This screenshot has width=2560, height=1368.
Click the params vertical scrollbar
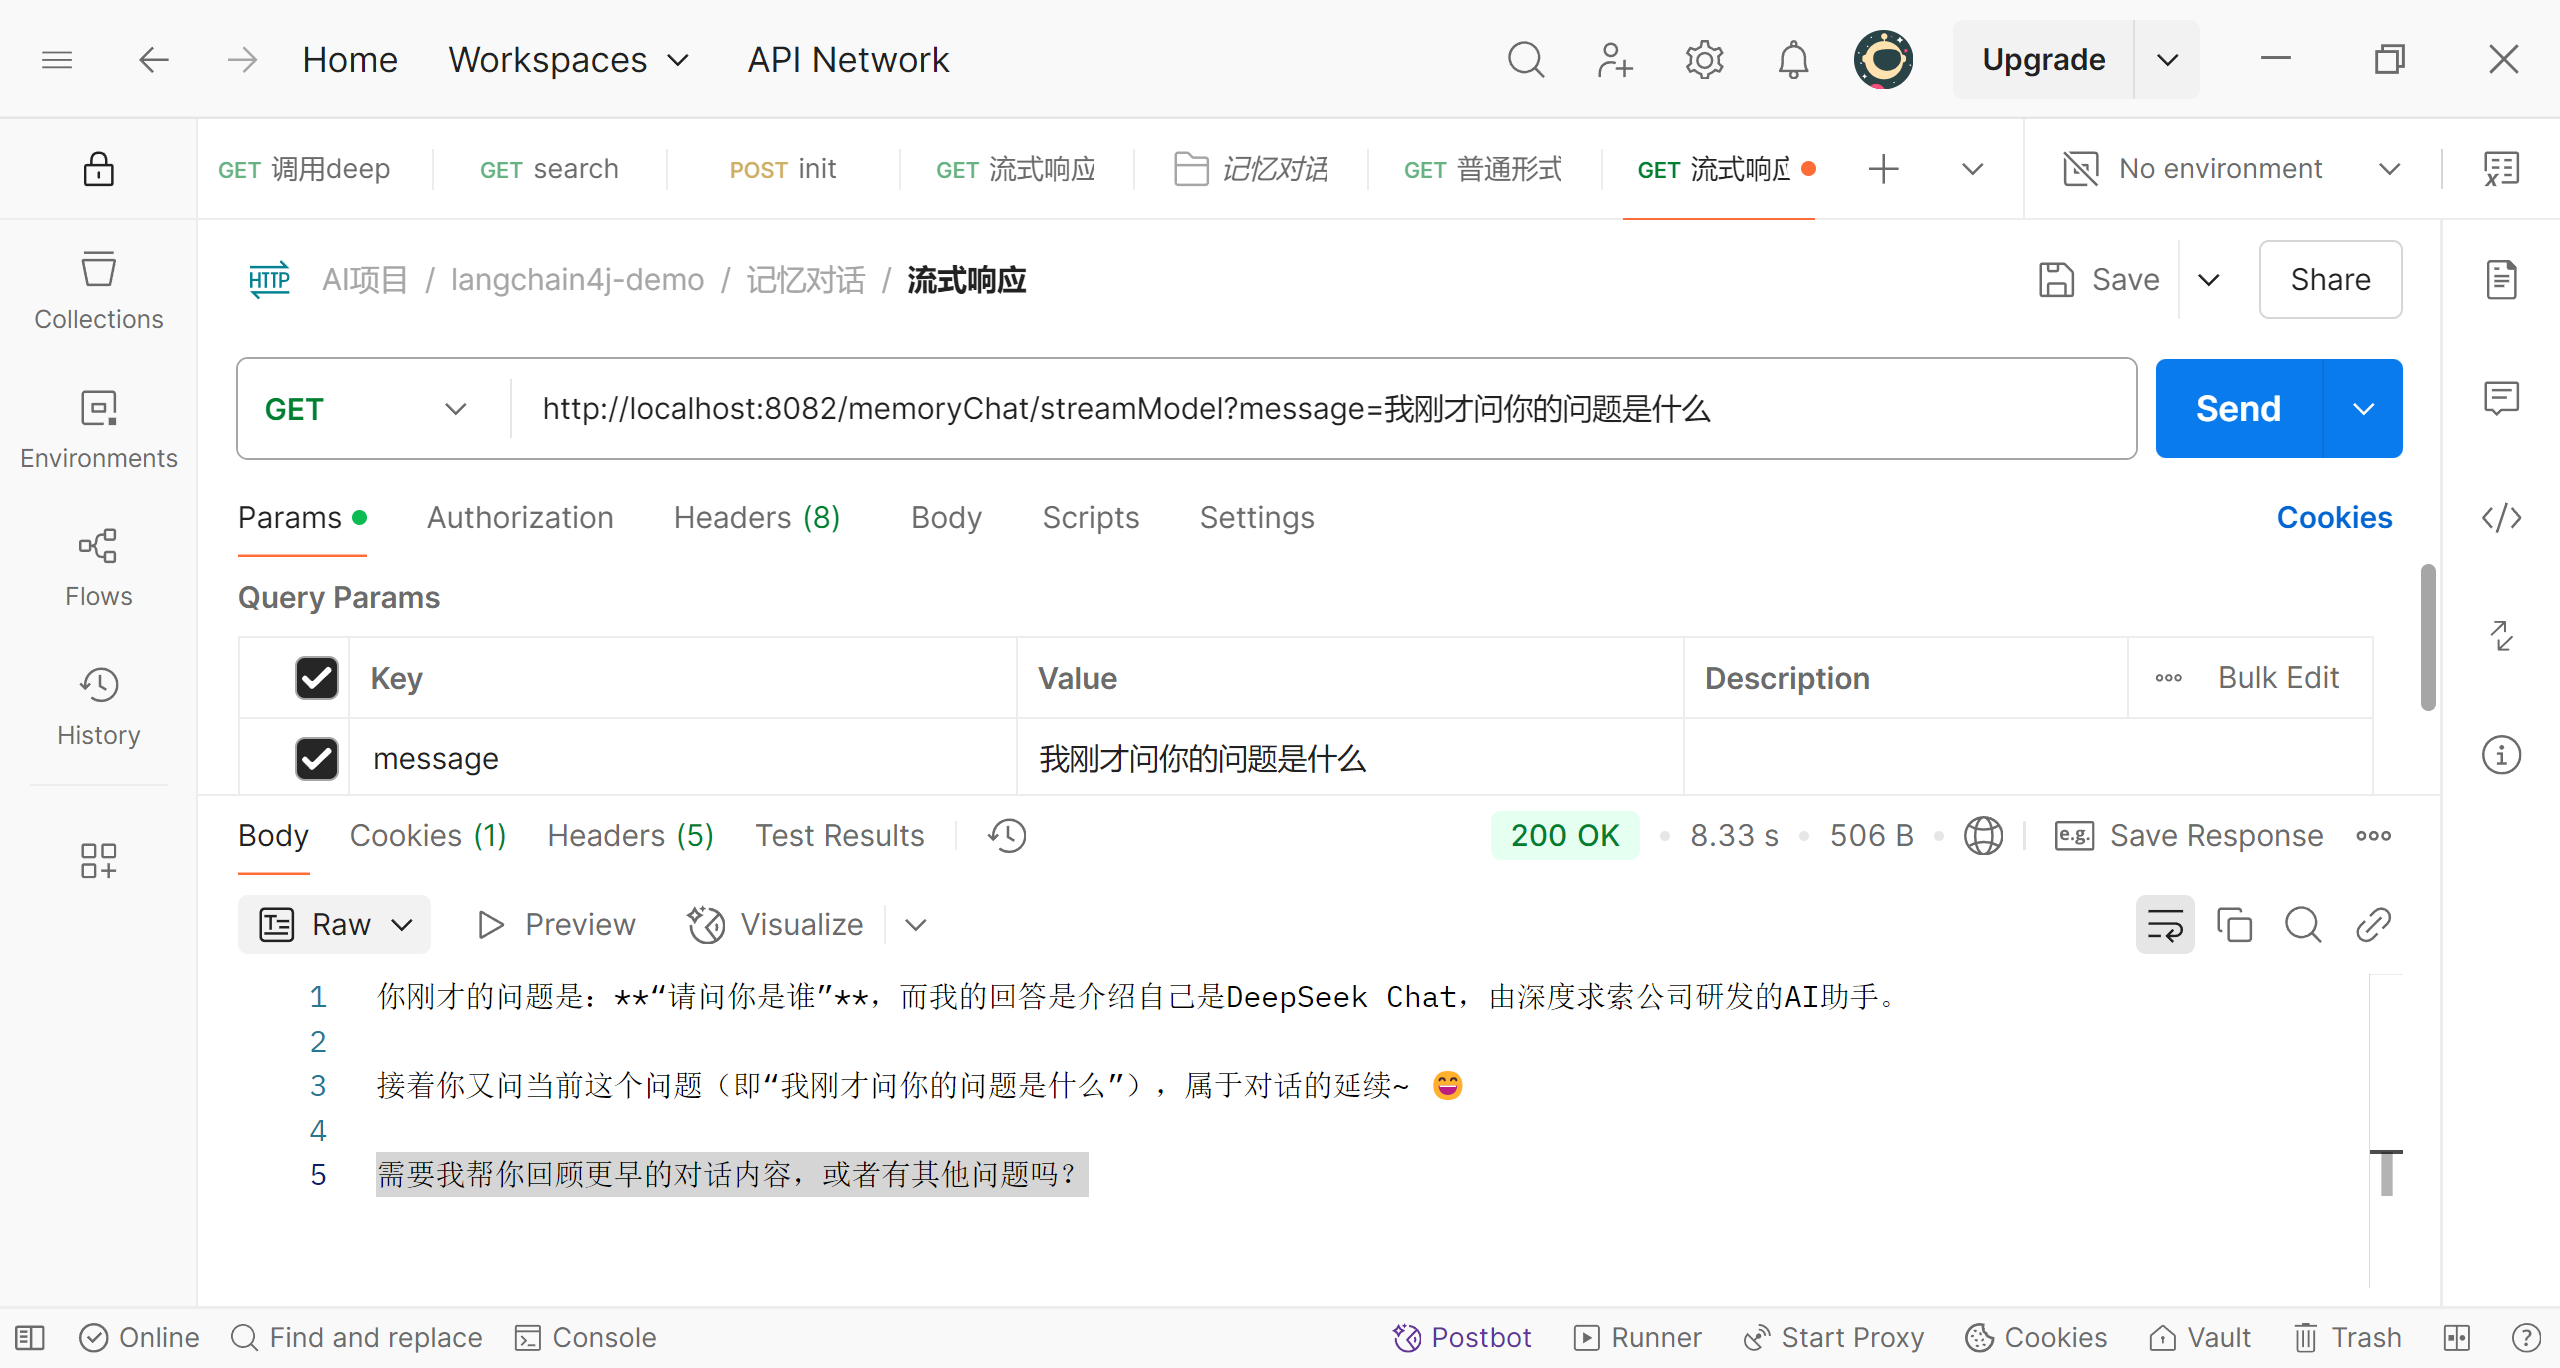click(x=2427, y=638)
